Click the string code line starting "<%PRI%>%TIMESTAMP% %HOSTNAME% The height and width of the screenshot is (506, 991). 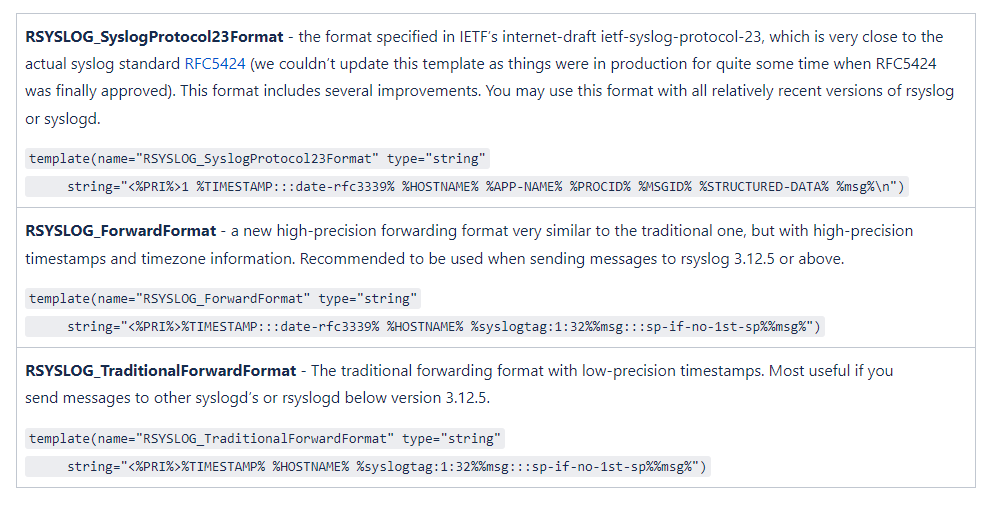pos(386,467)
